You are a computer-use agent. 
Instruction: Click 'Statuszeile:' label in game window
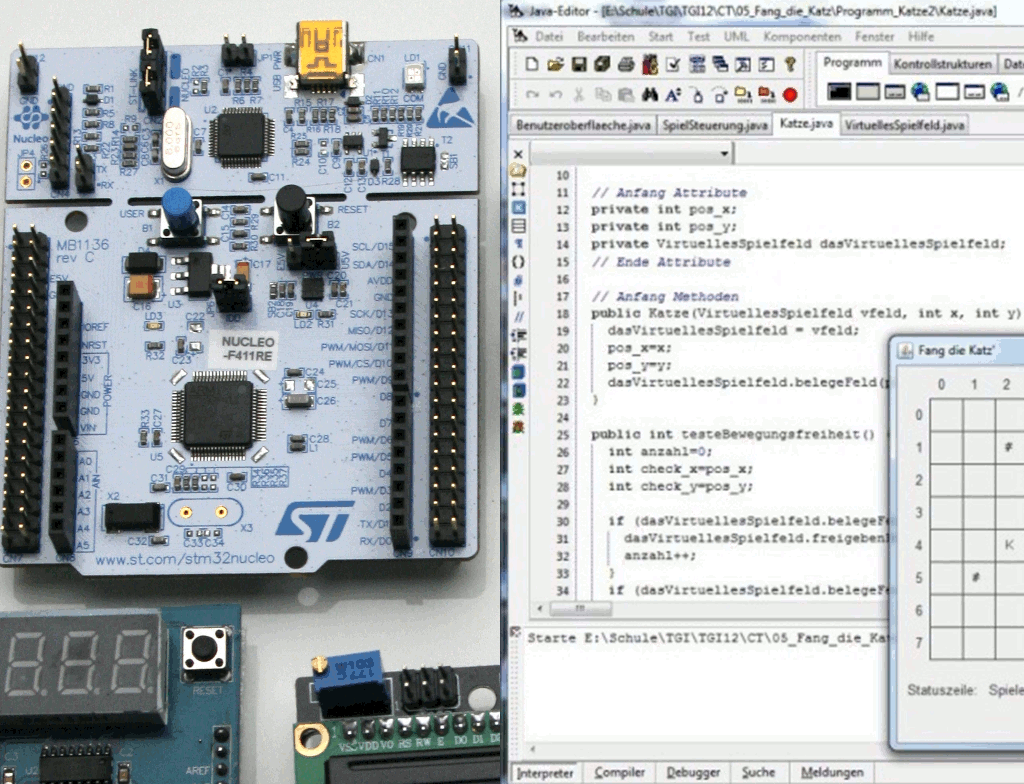click(x=942, y=690)
